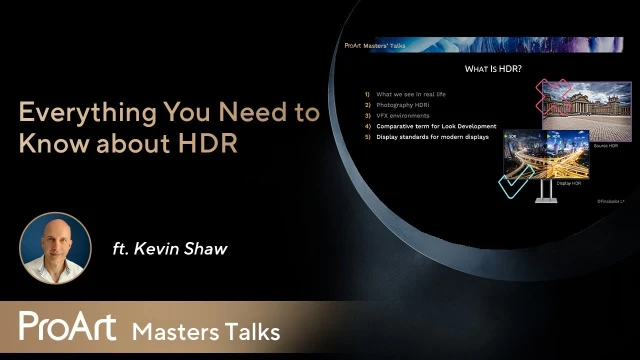Click the building Source HDR photo
640x360 pixels.
(587, 111)
